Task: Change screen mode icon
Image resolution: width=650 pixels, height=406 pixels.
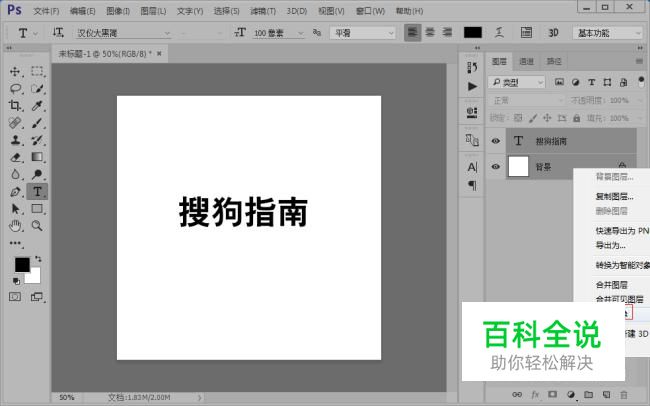Action: (x=37, y=297)
